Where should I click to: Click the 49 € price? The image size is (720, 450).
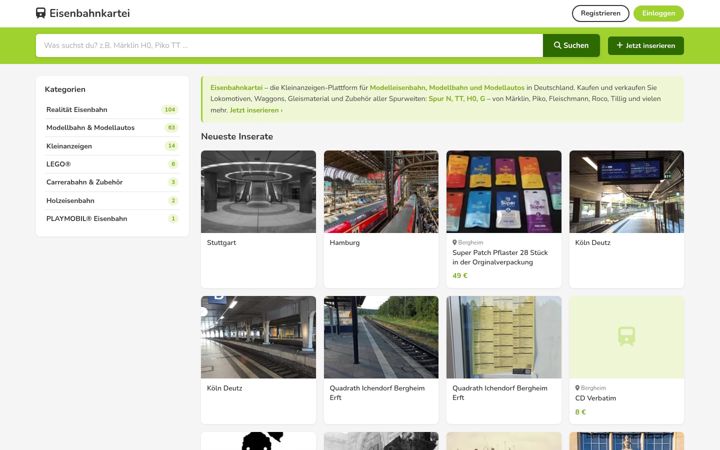pos(460,276)
